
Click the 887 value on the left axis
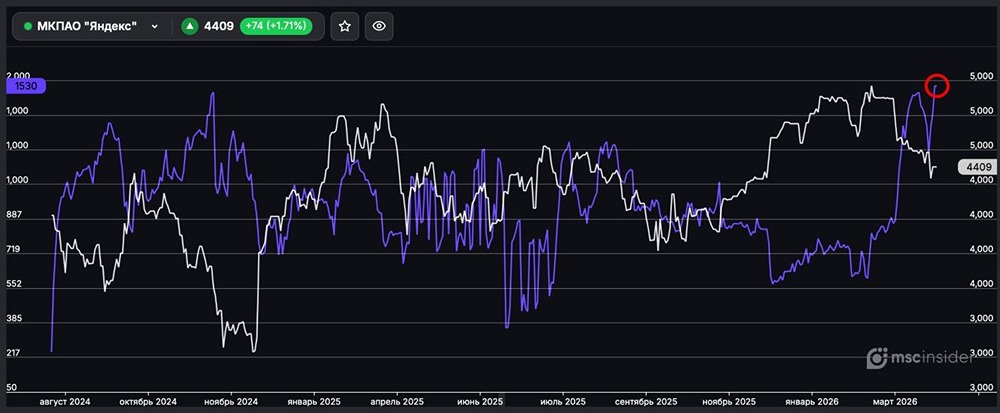click(19, 215)
